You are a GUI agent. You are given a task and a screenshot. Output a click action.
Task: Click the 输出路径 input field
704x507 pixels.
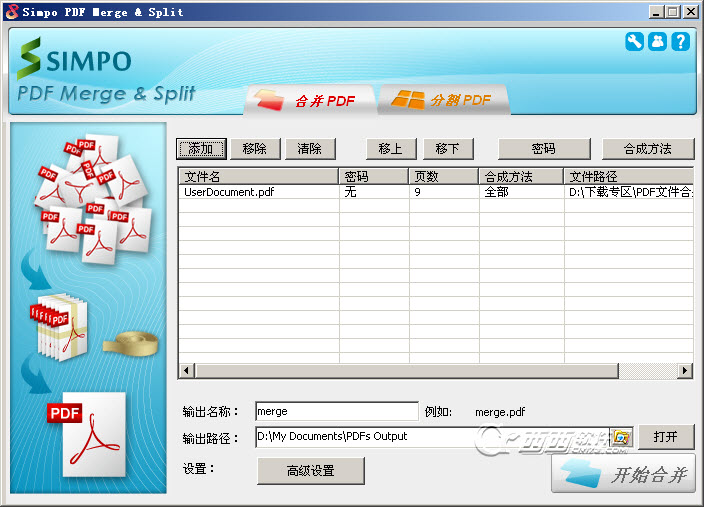432,437
